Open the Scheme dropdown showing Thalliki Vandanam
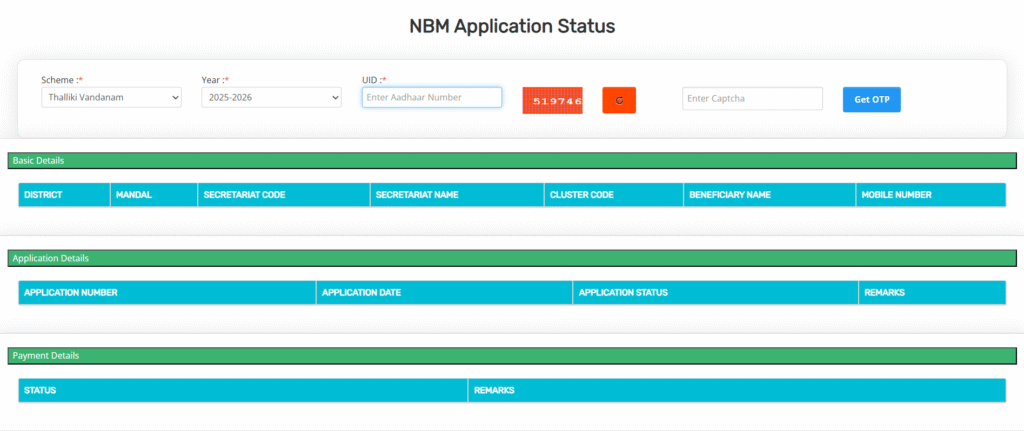The height and width of the screenshot is (431, 1024). [x=111, y=98]
